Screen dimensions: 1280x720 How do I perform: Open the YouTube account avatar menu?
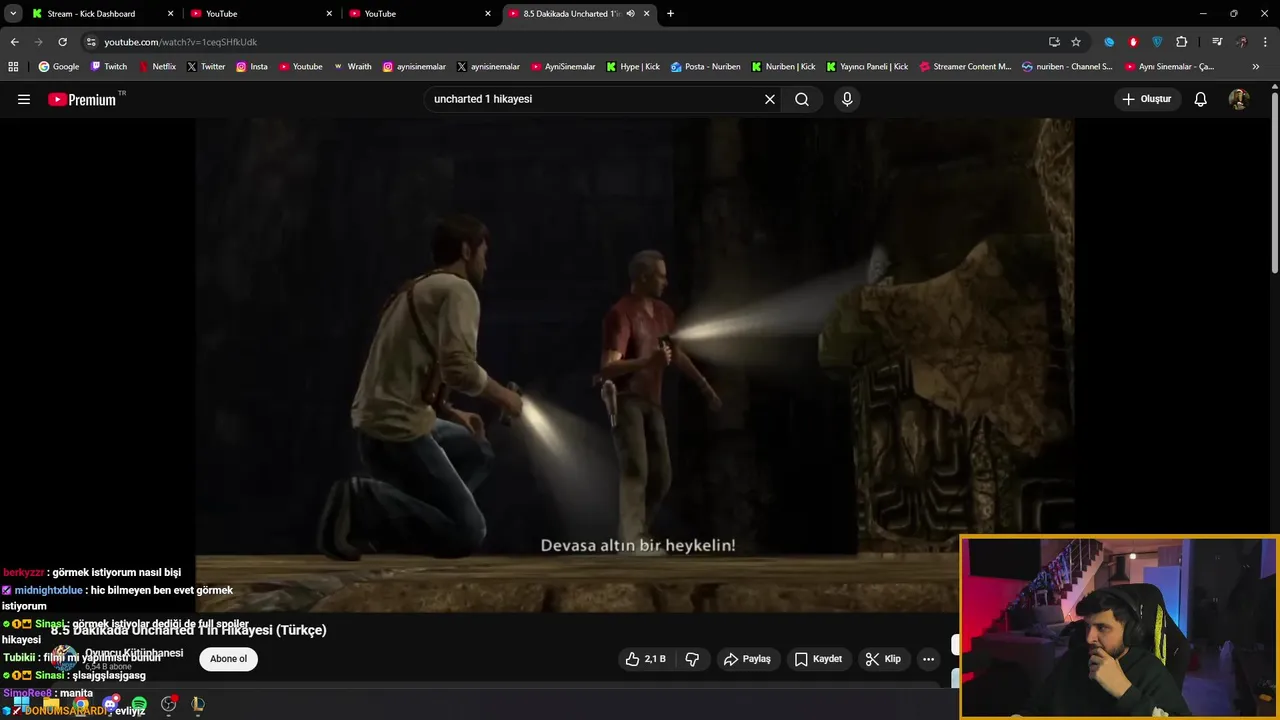coord(1239,99)
